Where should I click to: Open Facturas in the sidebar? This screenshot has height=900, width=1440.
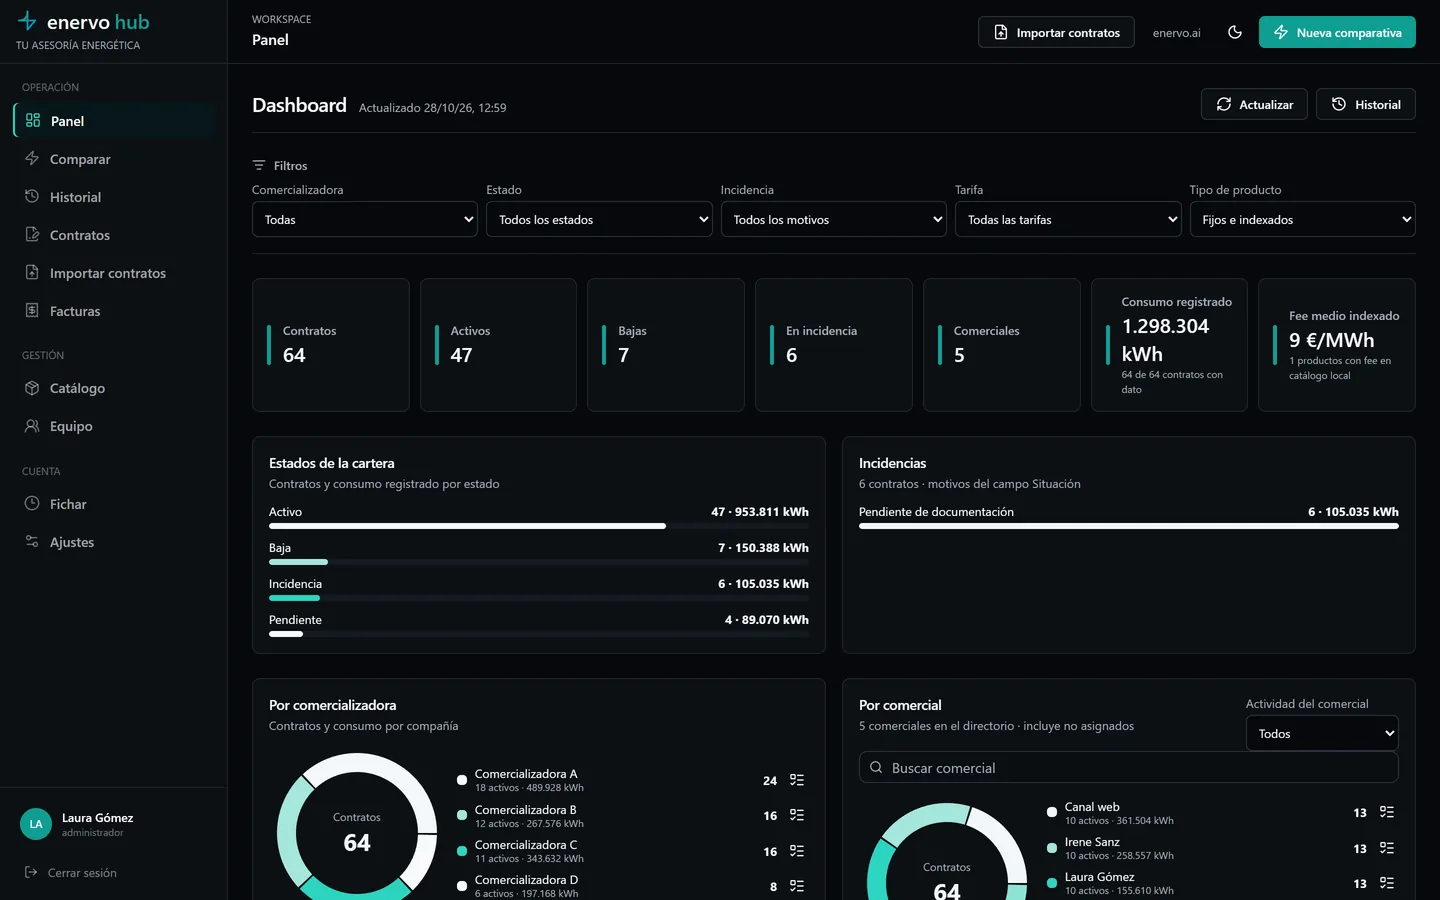coord(115,311)
